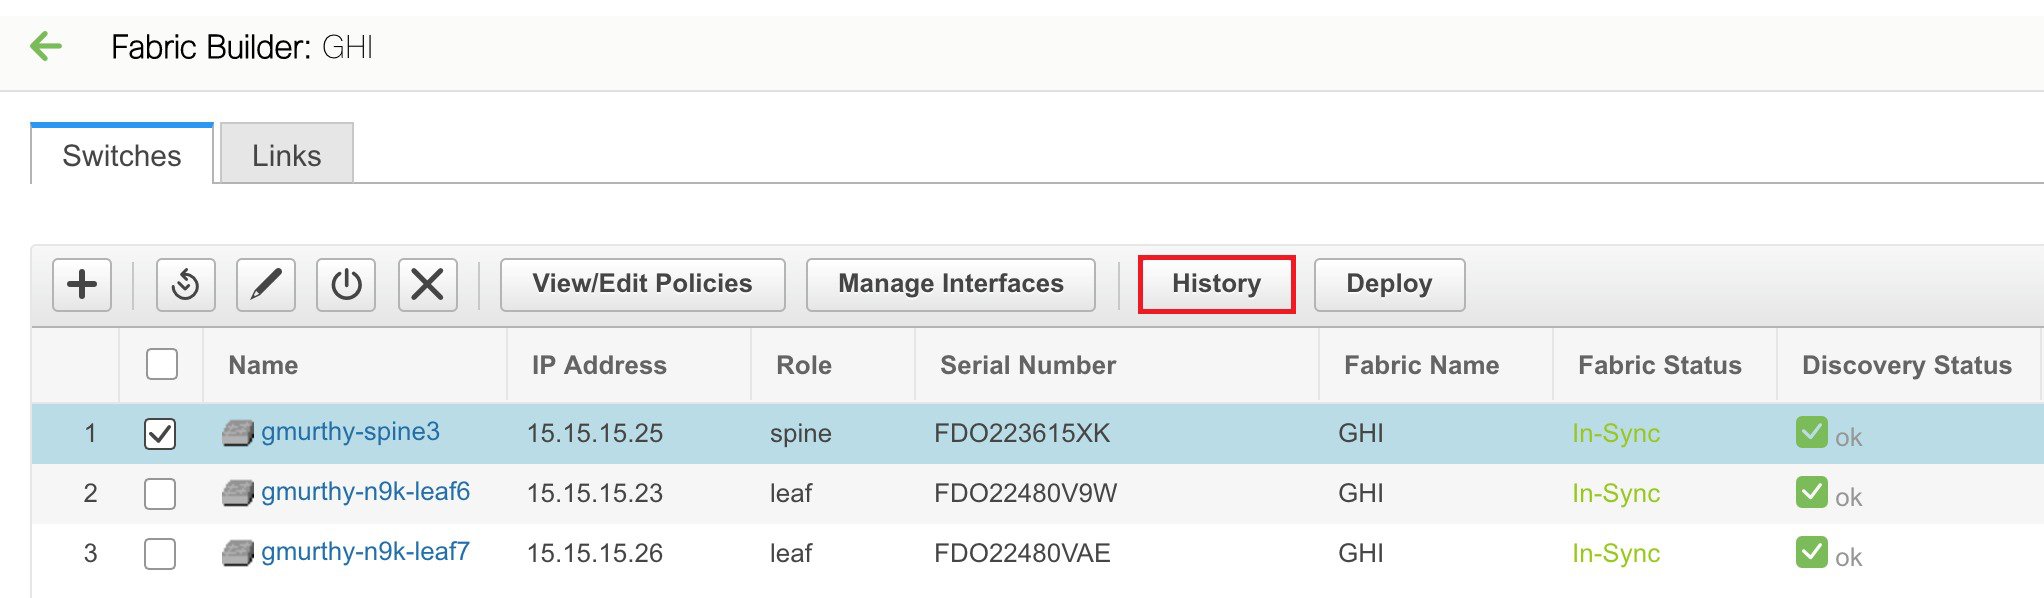Image resolution: width=2044 pixels, height=598 pixels.
Task: Uncheck the gmurthy-spine3 row checkbox
Action: [160, 434]
